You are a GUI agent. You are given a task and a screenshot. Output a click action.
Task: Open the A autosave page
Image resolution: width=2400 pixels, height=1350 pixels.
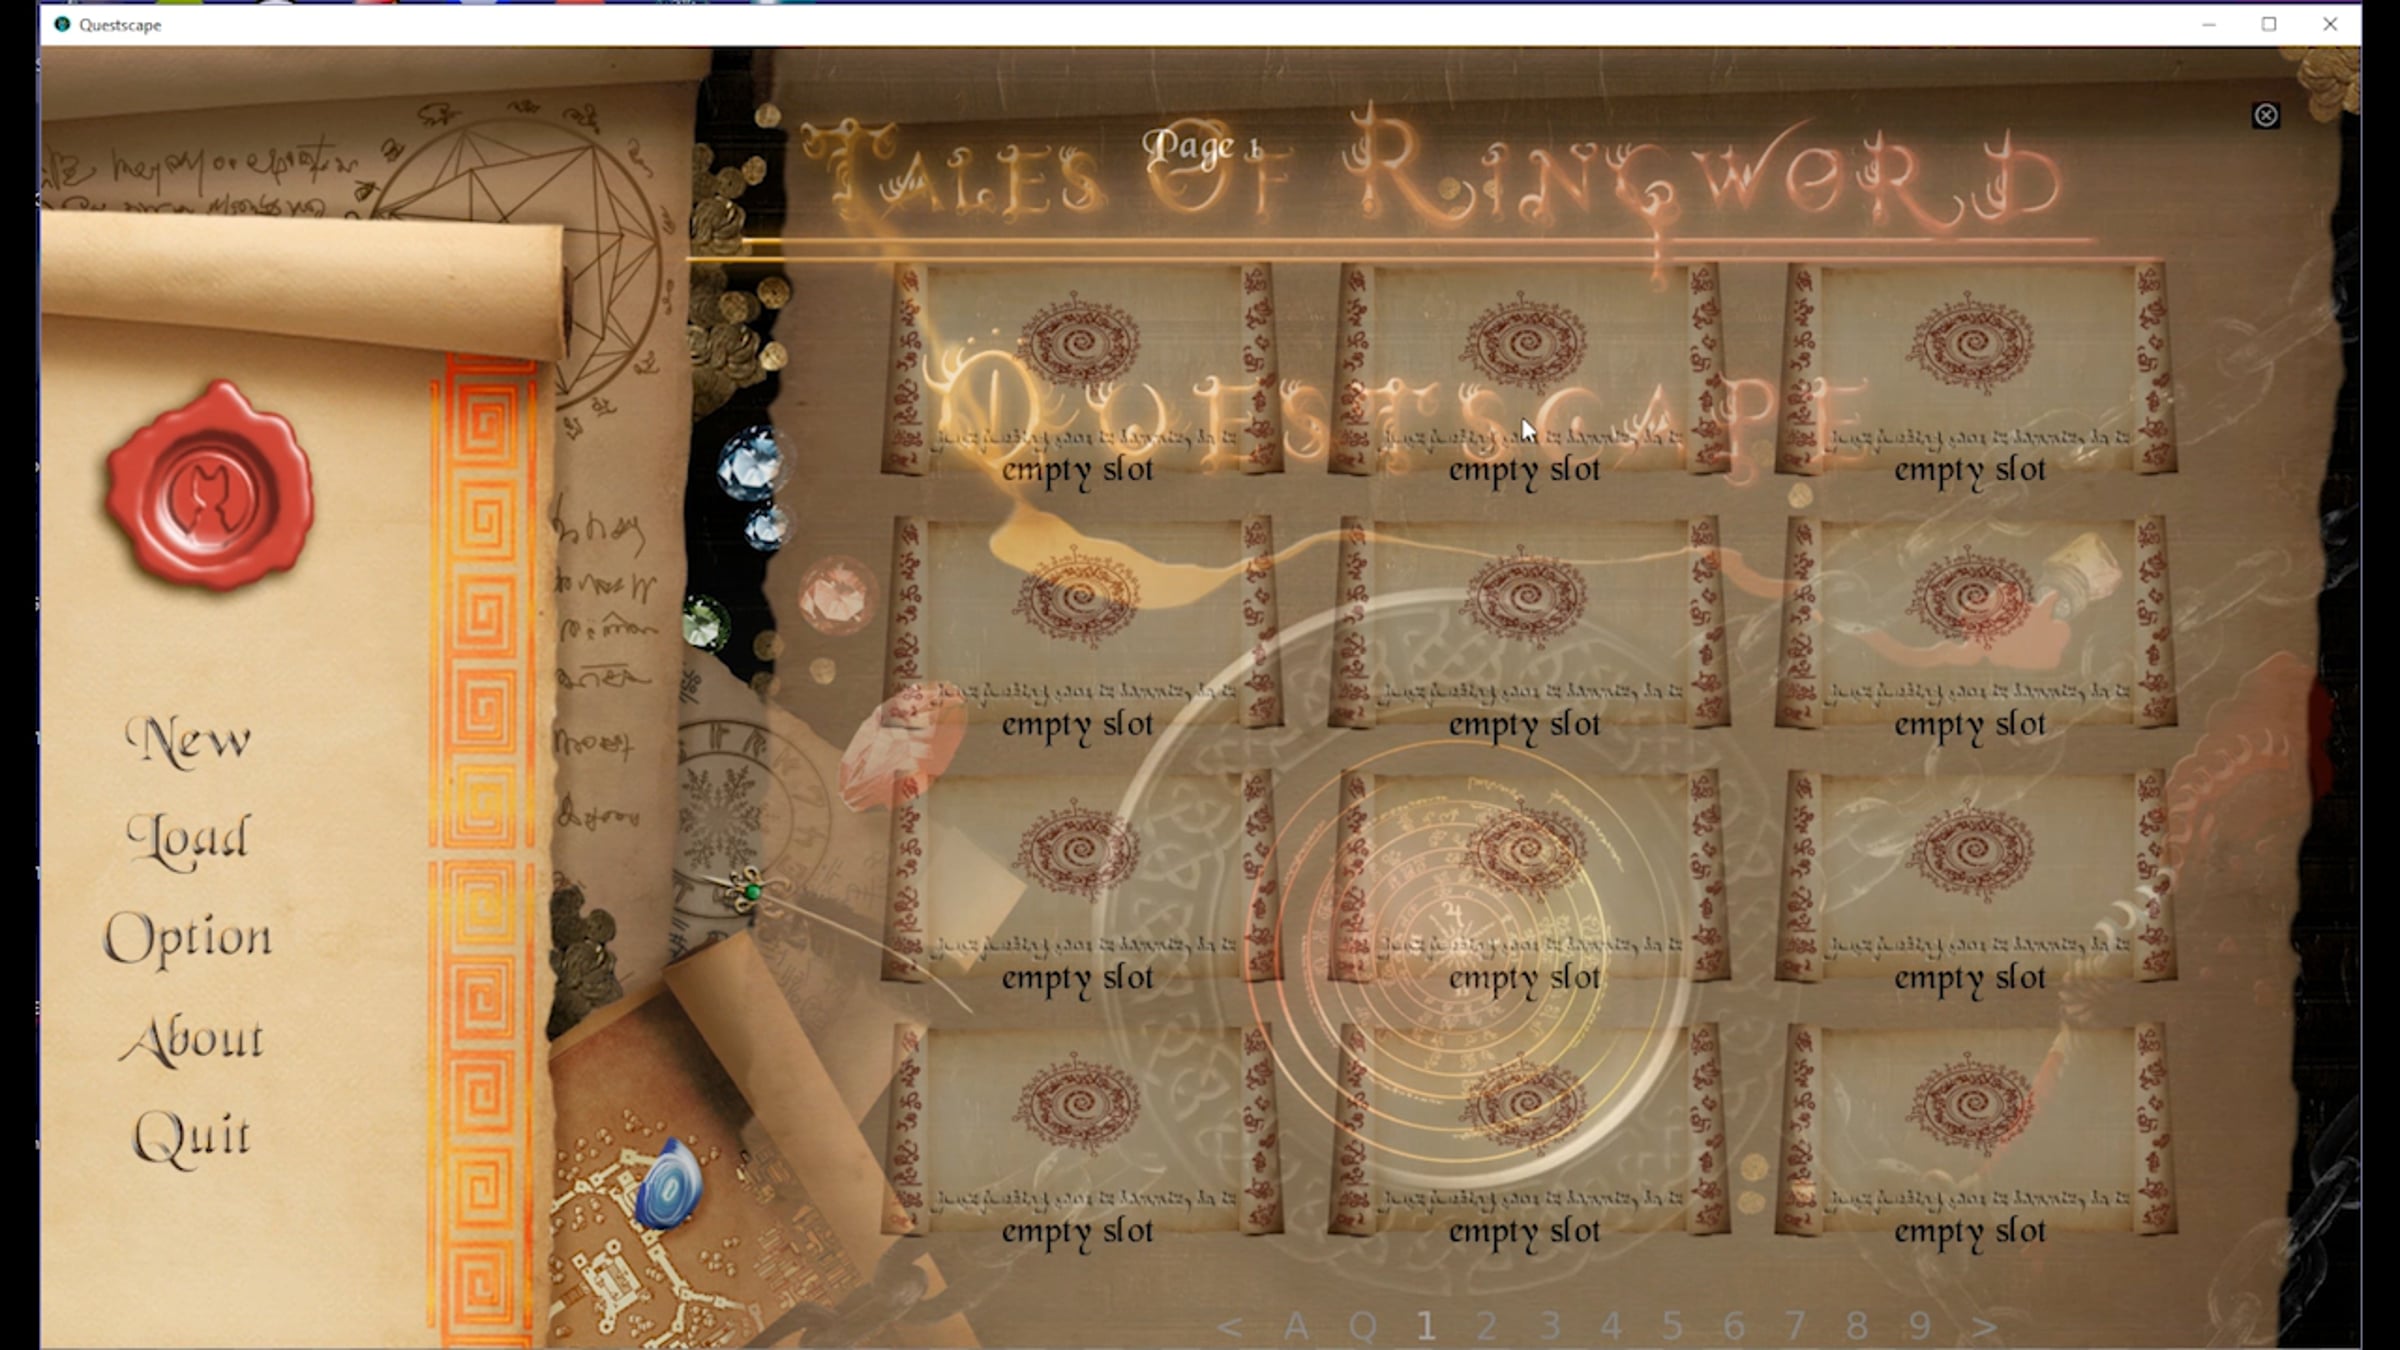click(x=1296, y=1326)
